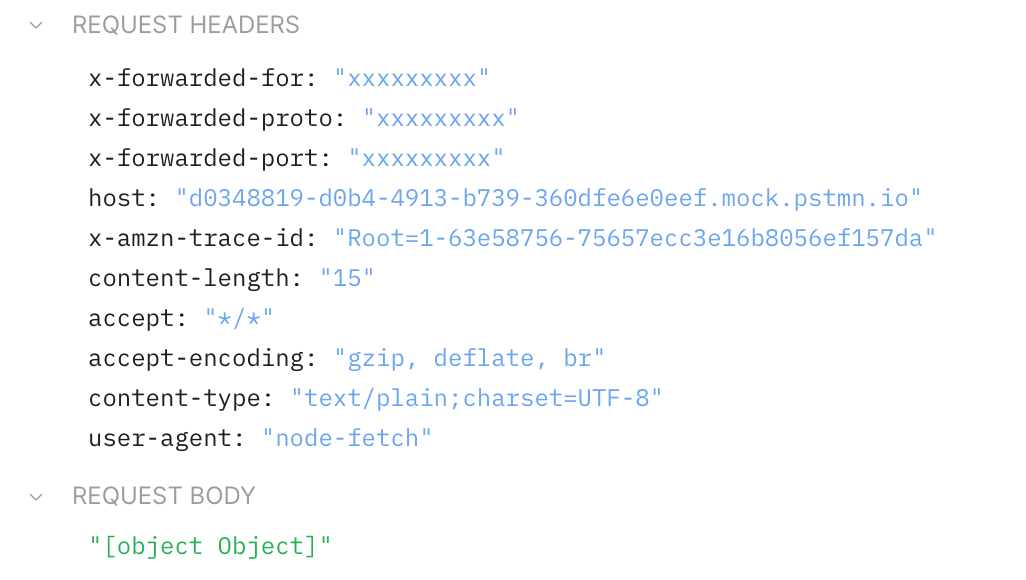
Task: Select the x-amzn-trace-id Root value
Action: click(x=637, y=238)
